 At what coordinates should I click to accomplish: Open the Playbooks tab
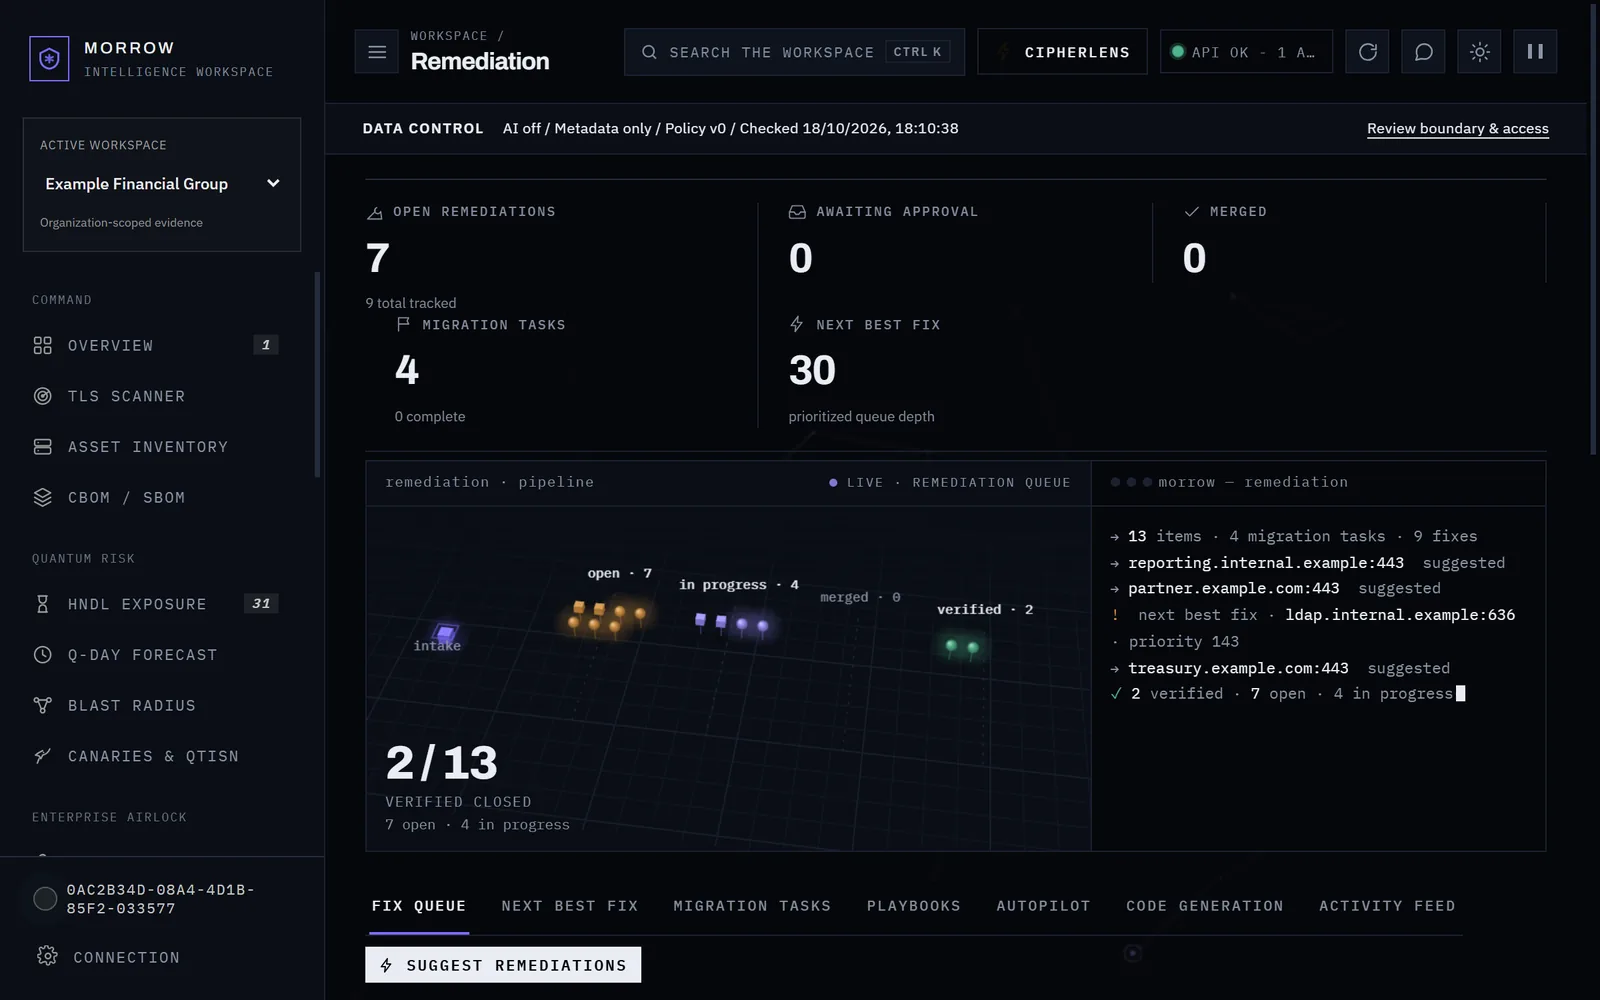(914, 906)
